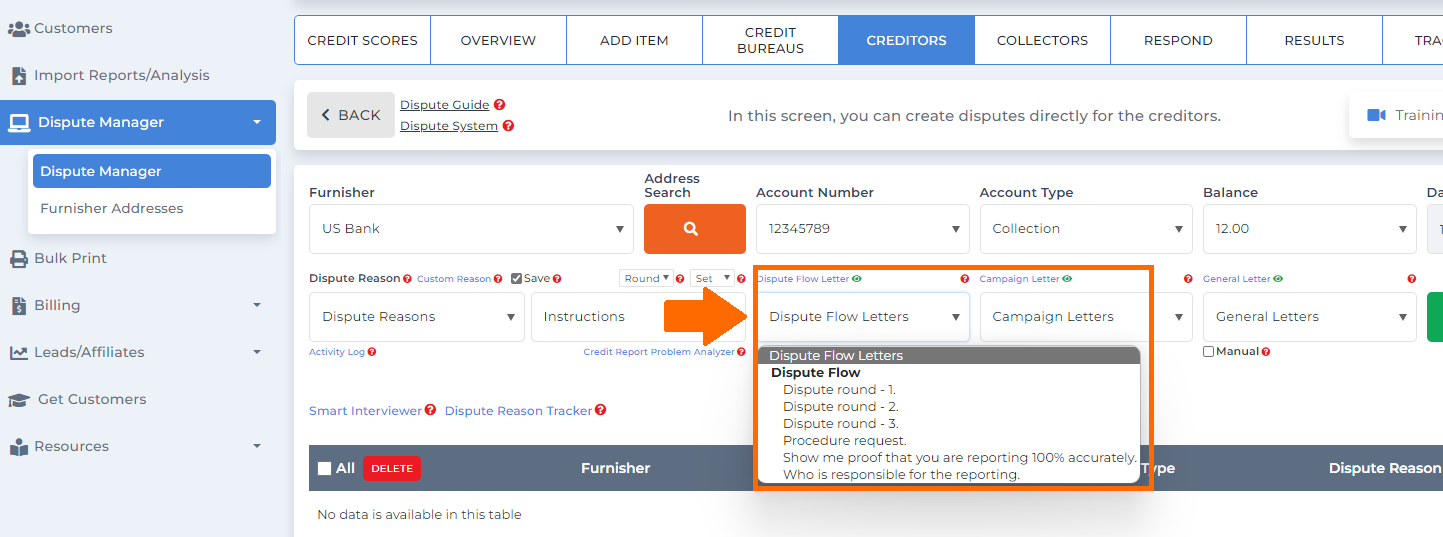The image size is (1443, 537).
Task: Toggle eye icon next to Campaign Letter
Action: pyautogui.click(x=1067, y=279)
